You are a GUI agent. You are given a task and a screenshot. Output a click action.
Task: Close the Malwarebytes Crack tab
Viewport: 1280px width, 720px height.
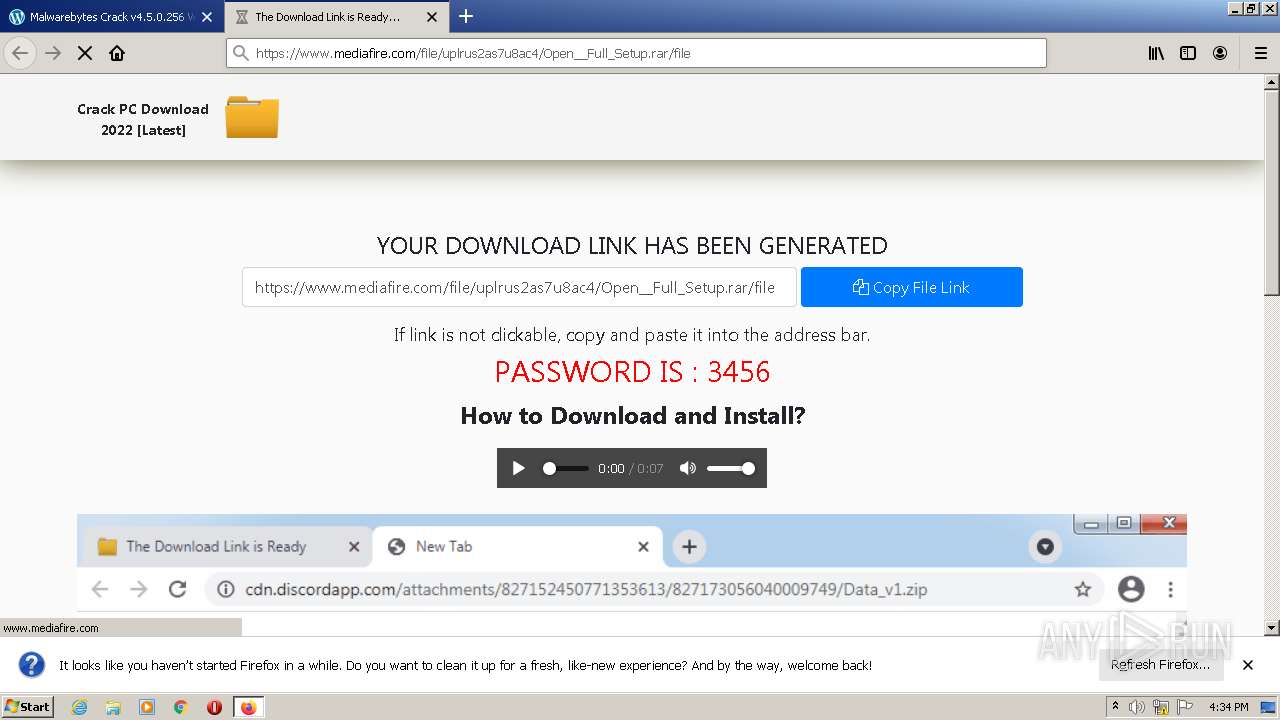pyautogui.click(x=207, y=17)
